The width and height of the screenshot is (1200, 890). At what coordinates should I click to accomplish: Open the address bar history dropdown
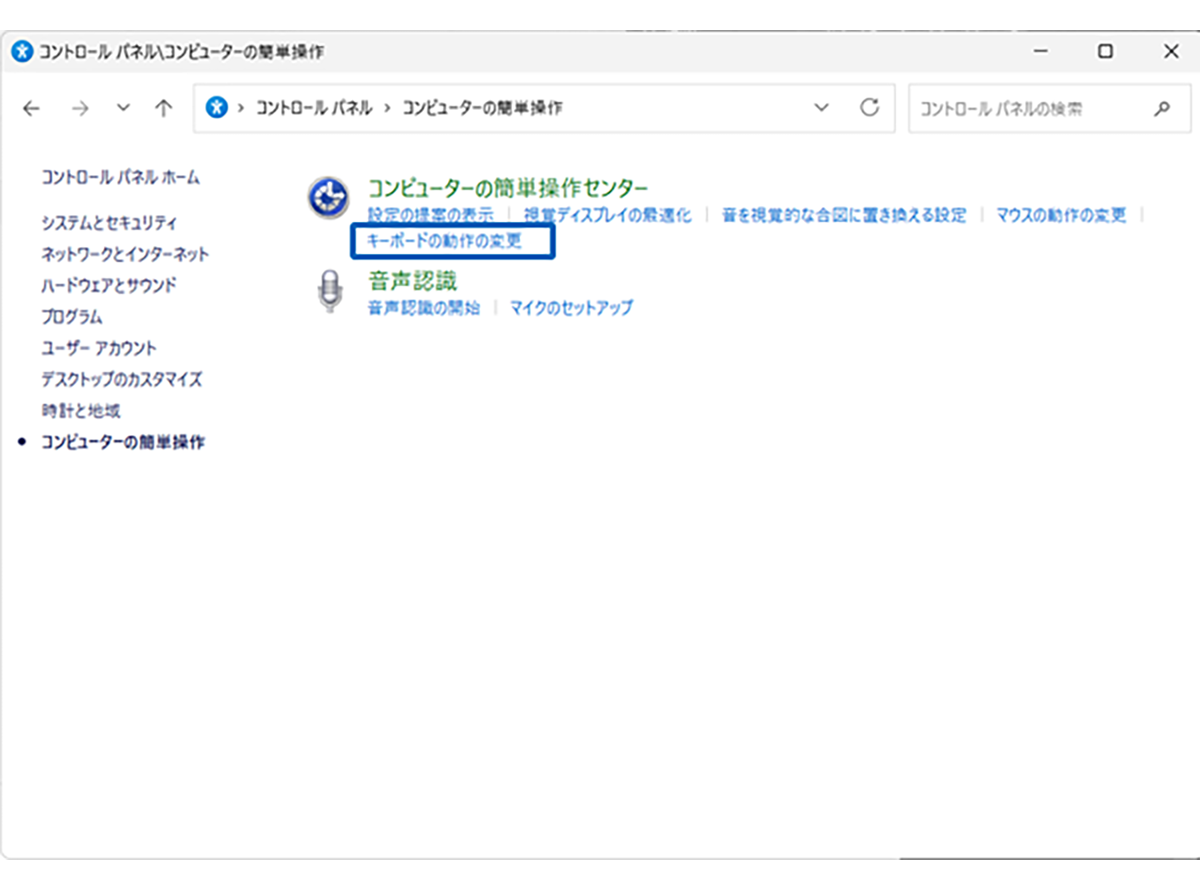point(822,107)
